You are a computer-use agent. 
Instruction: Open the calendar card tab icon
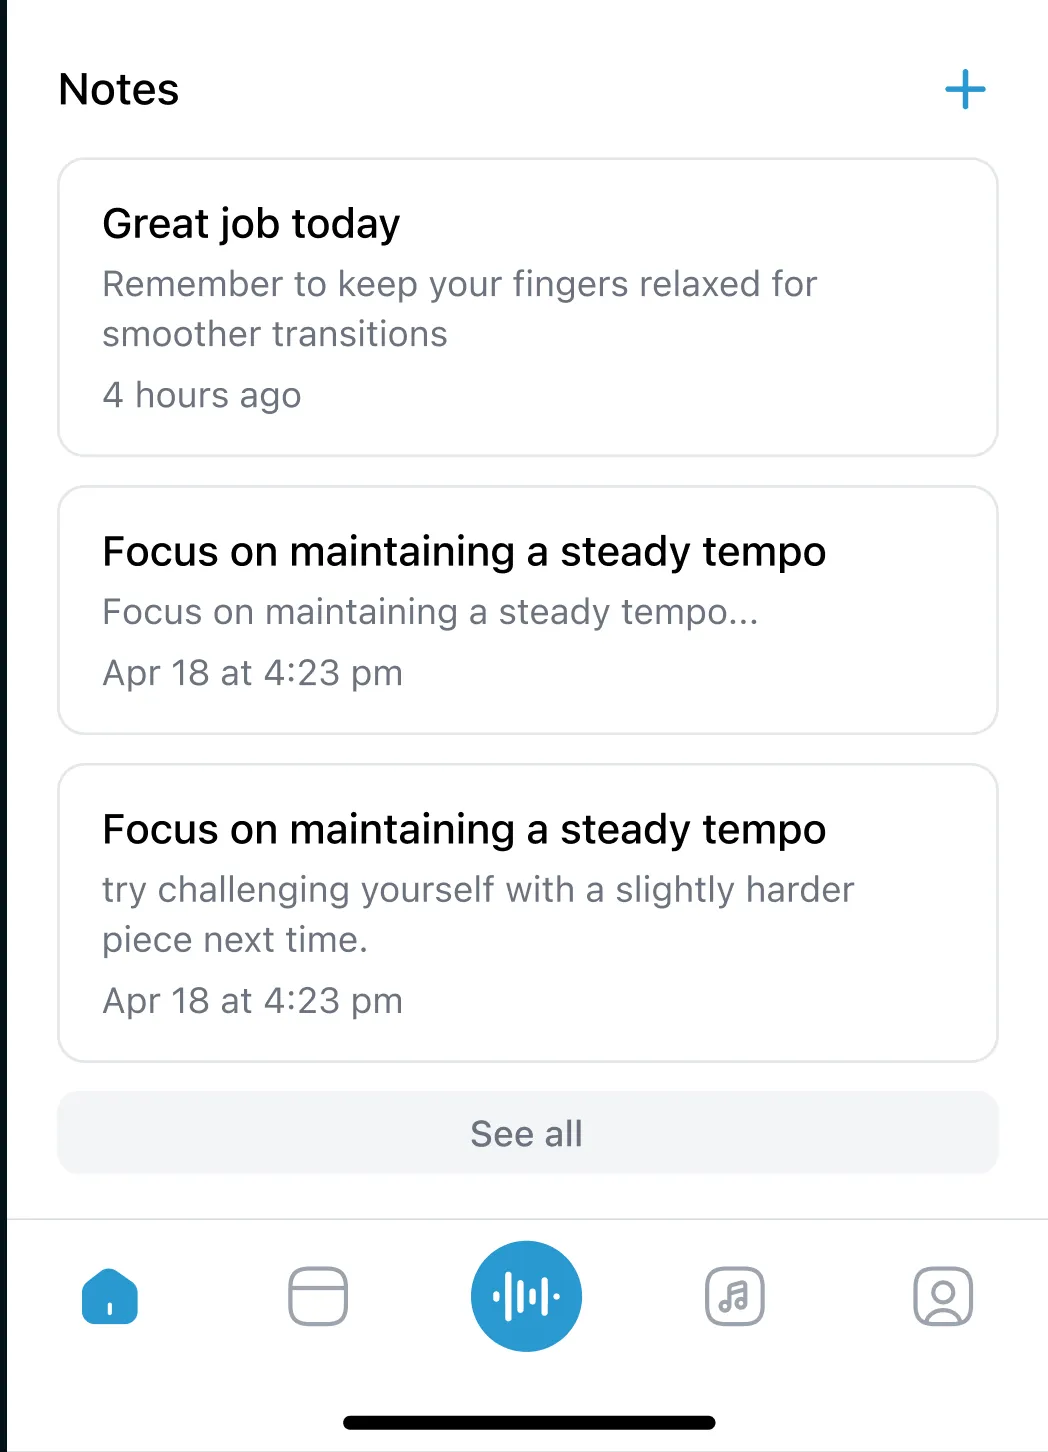(x=318, y=1296)
